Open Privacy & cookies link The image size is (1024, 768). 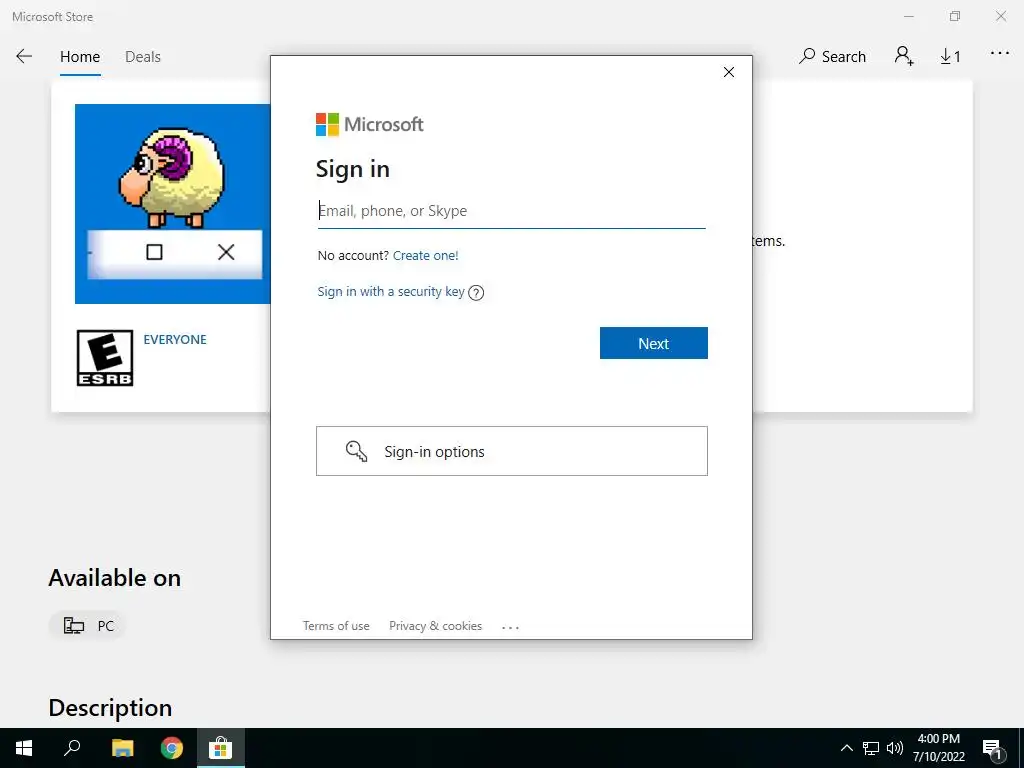436,626
